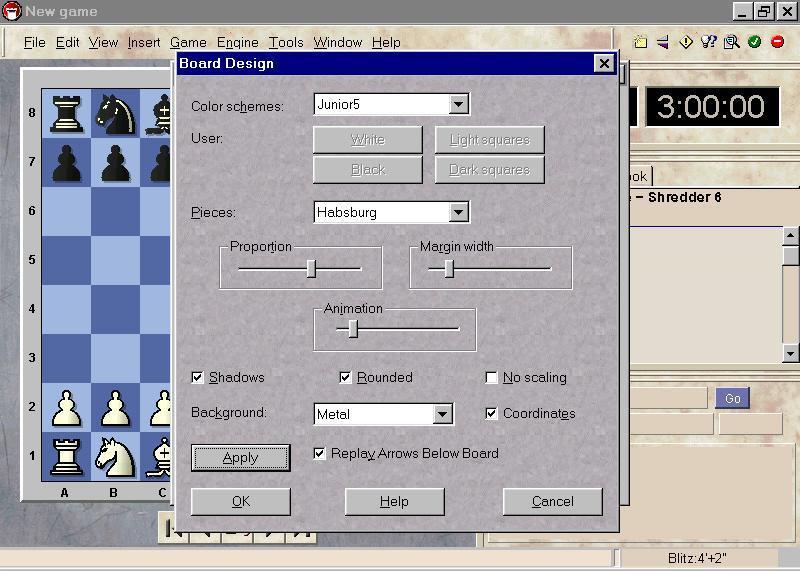
Task: Click the magnifying glass document icon
Action: [x=732, y=42]
